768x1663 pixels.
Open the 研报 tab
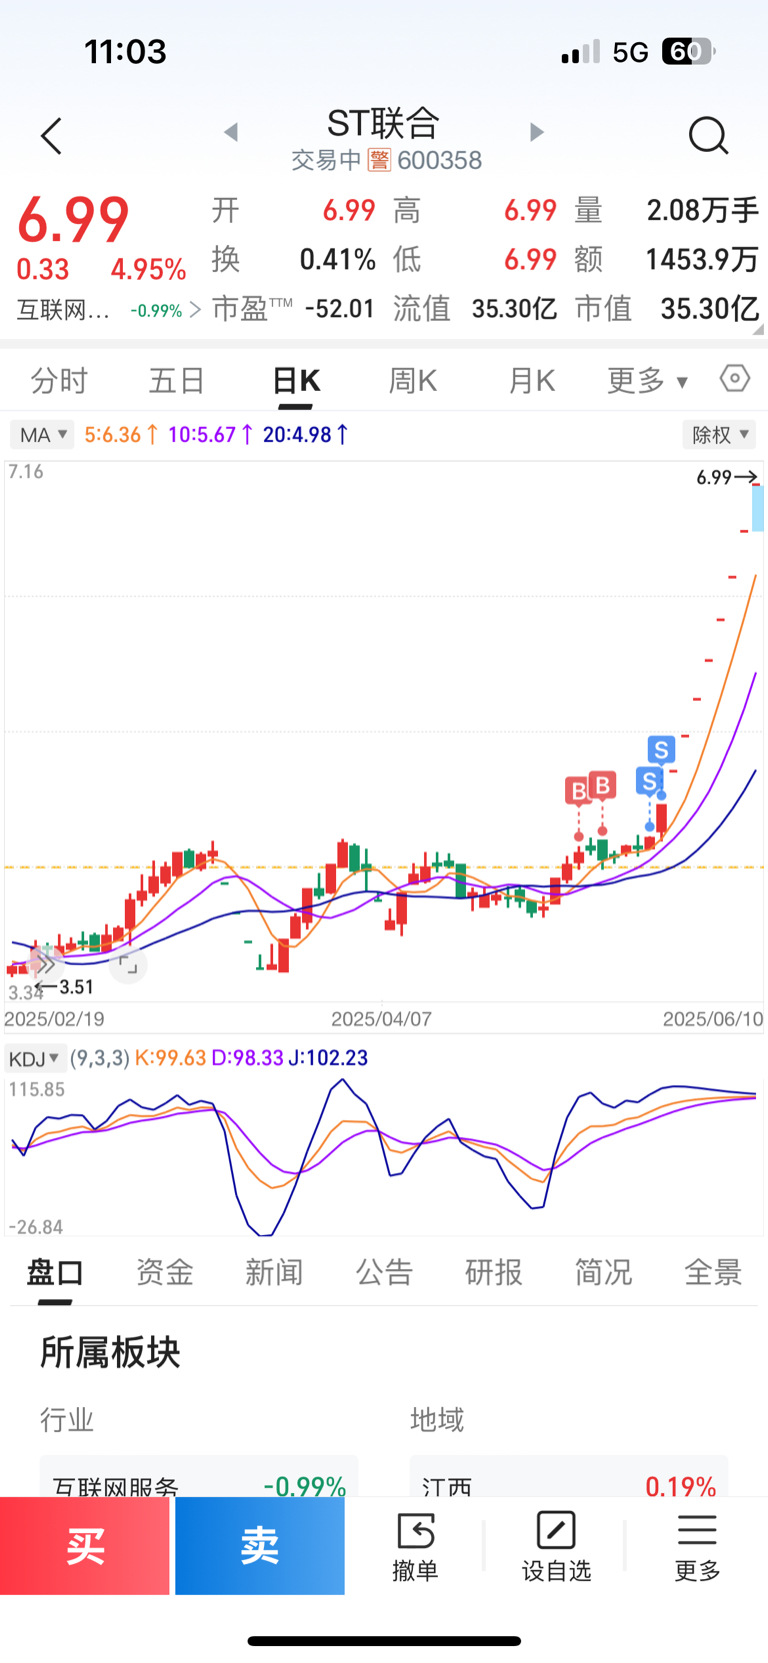pos(494,1273)
